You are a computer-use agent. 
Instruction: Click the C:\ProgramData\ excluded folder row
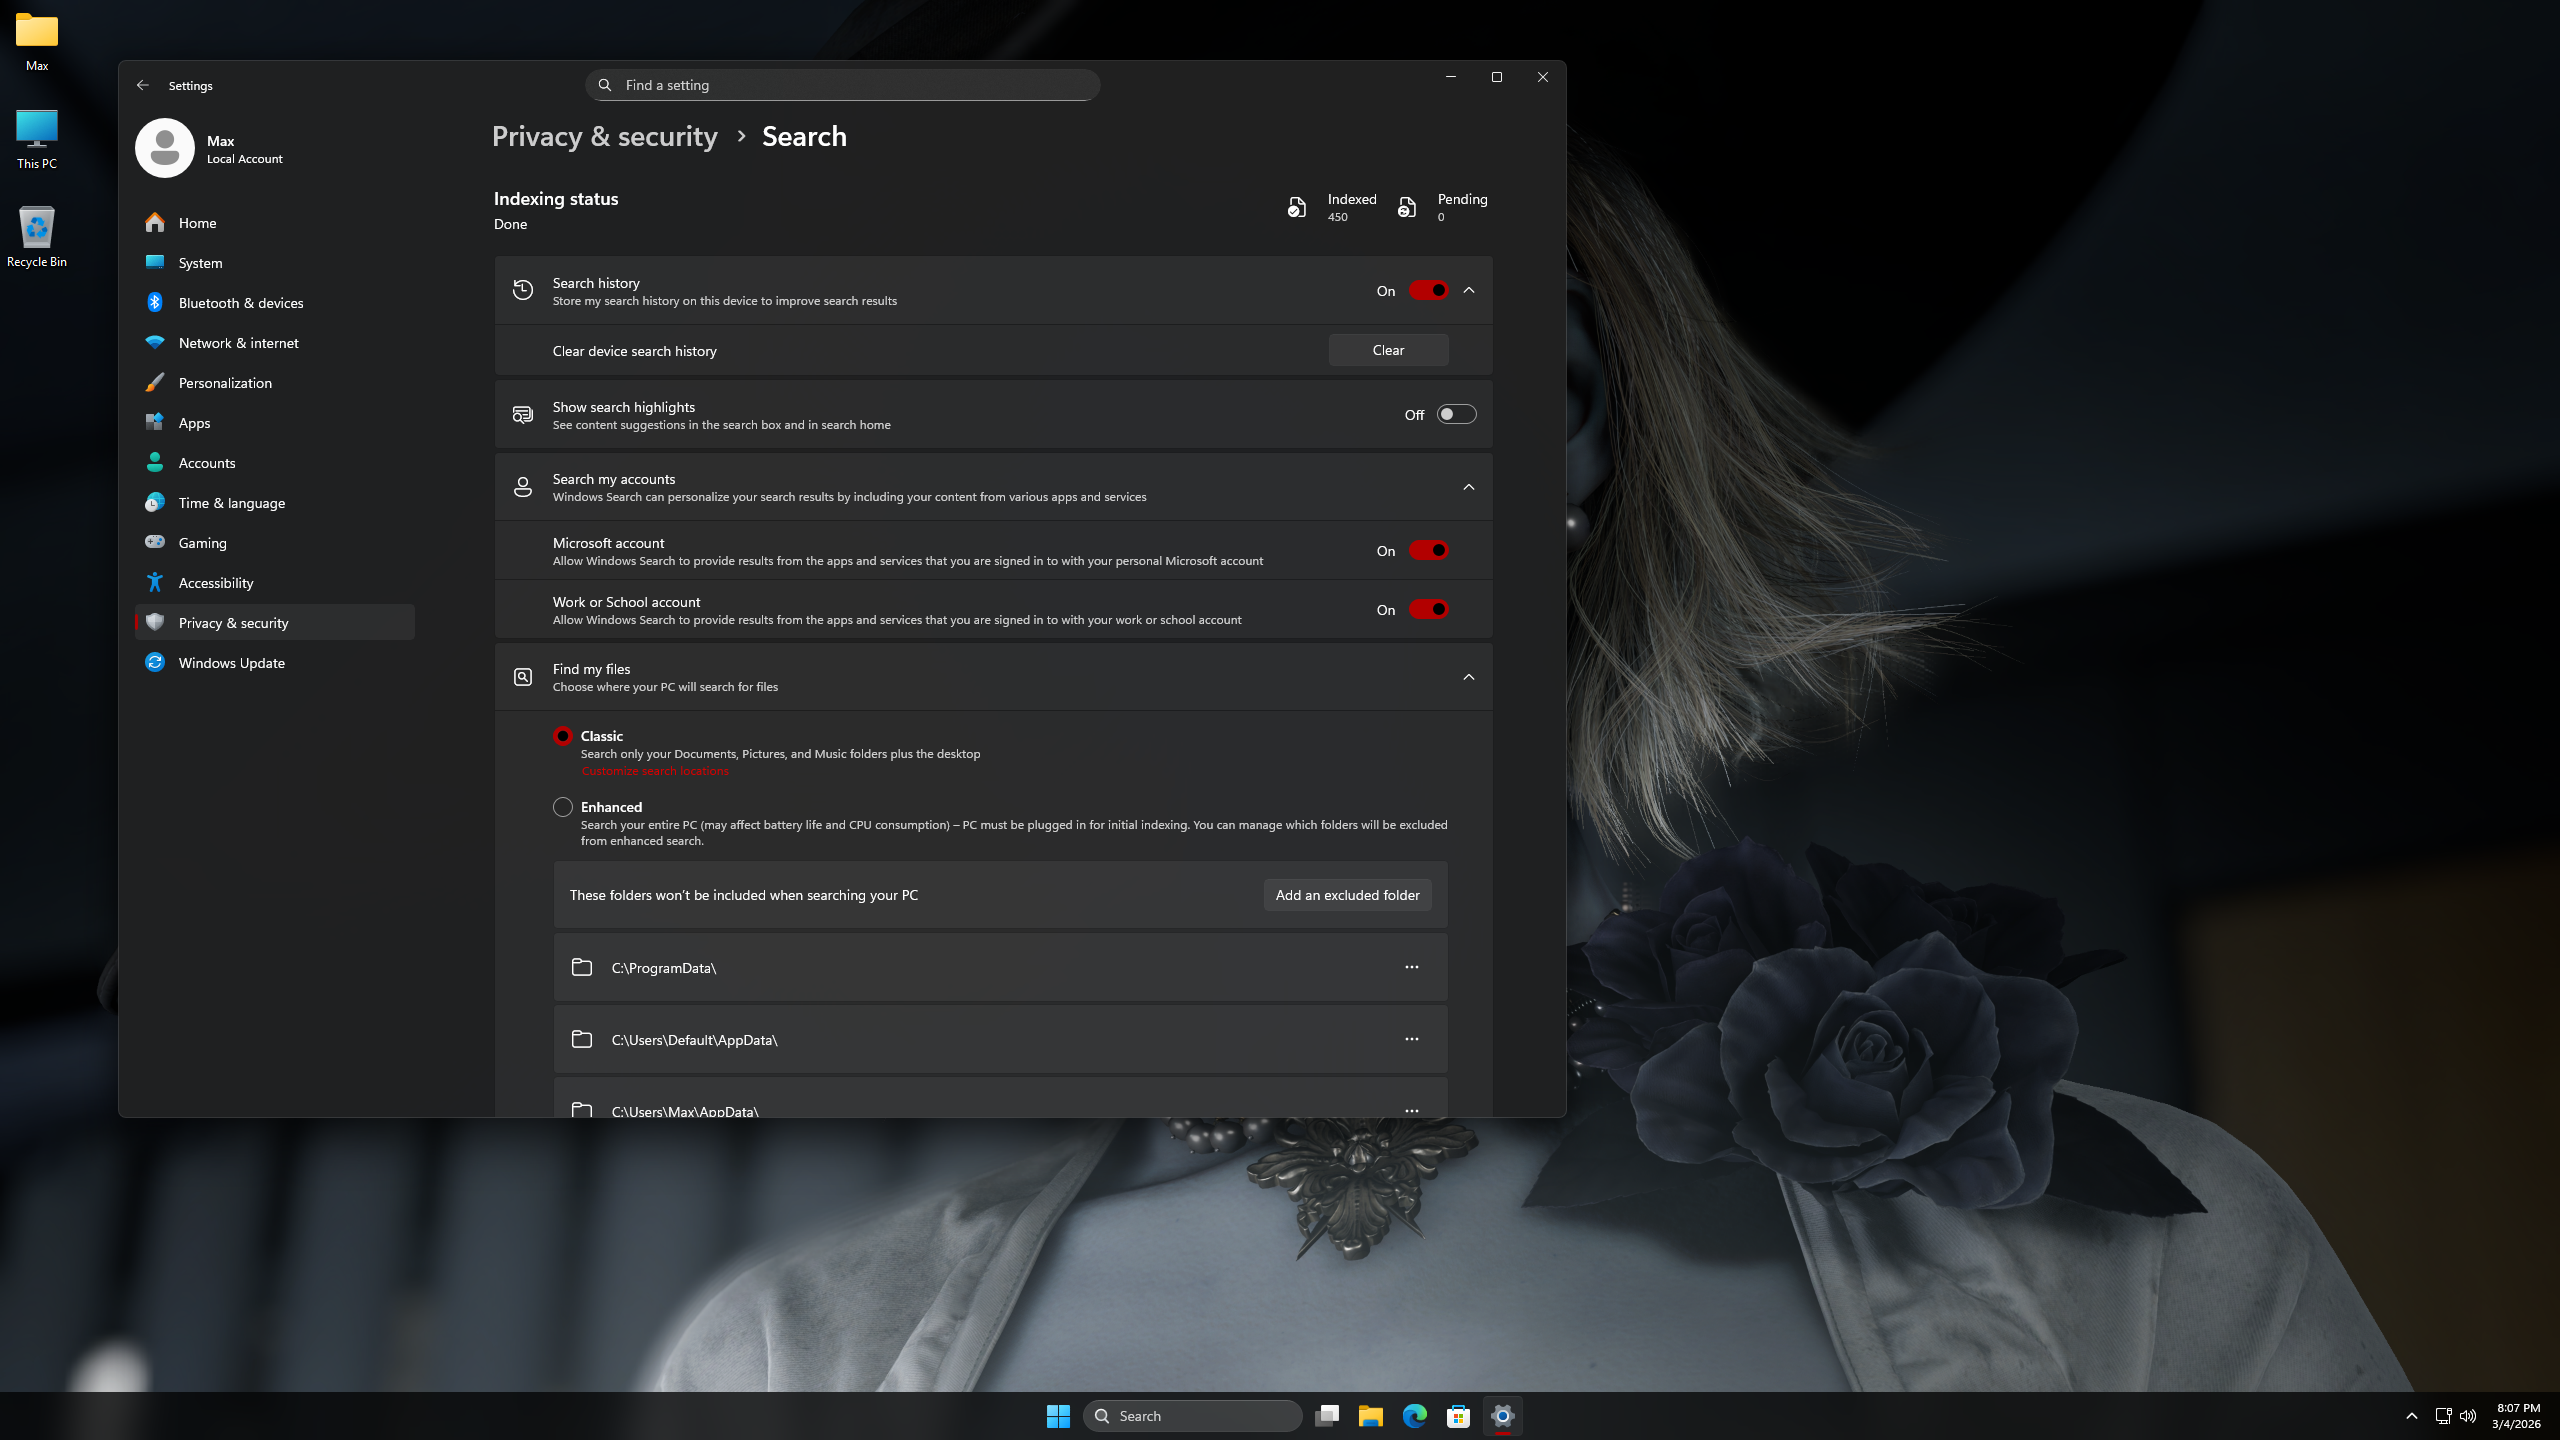[1000, 967]
